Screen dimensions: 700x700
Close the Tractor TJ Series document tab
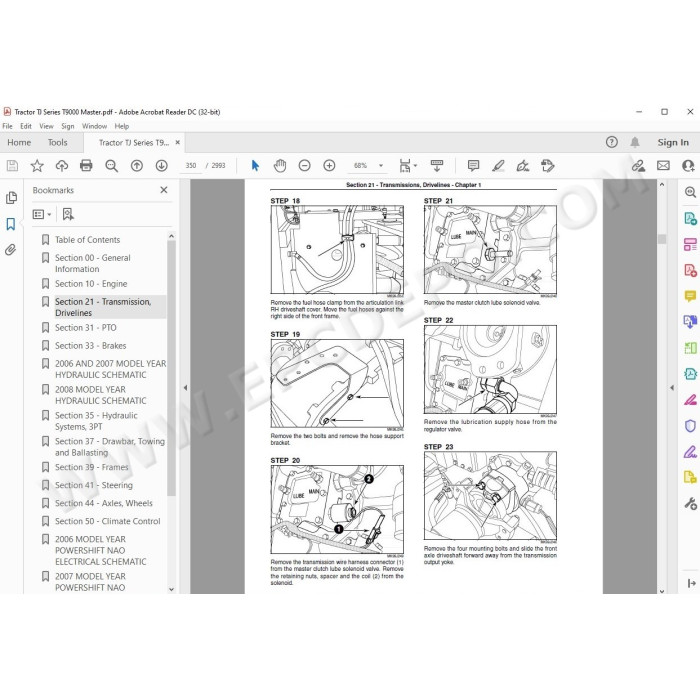178,142
